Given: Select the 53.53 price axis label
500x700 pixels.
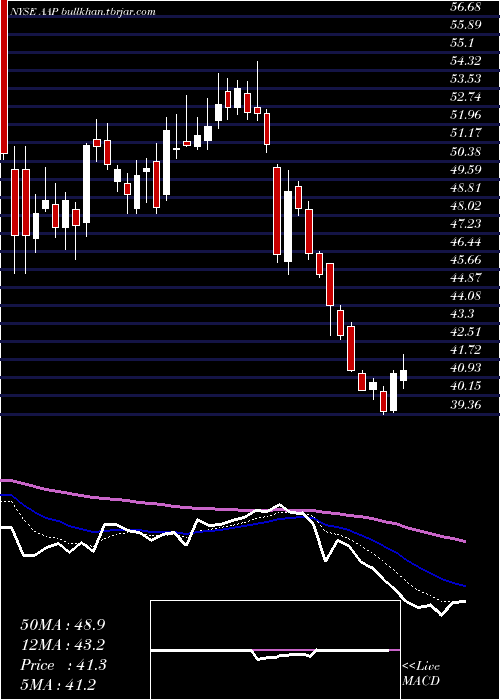Looking at the screenshot, I should pos(465,79).
